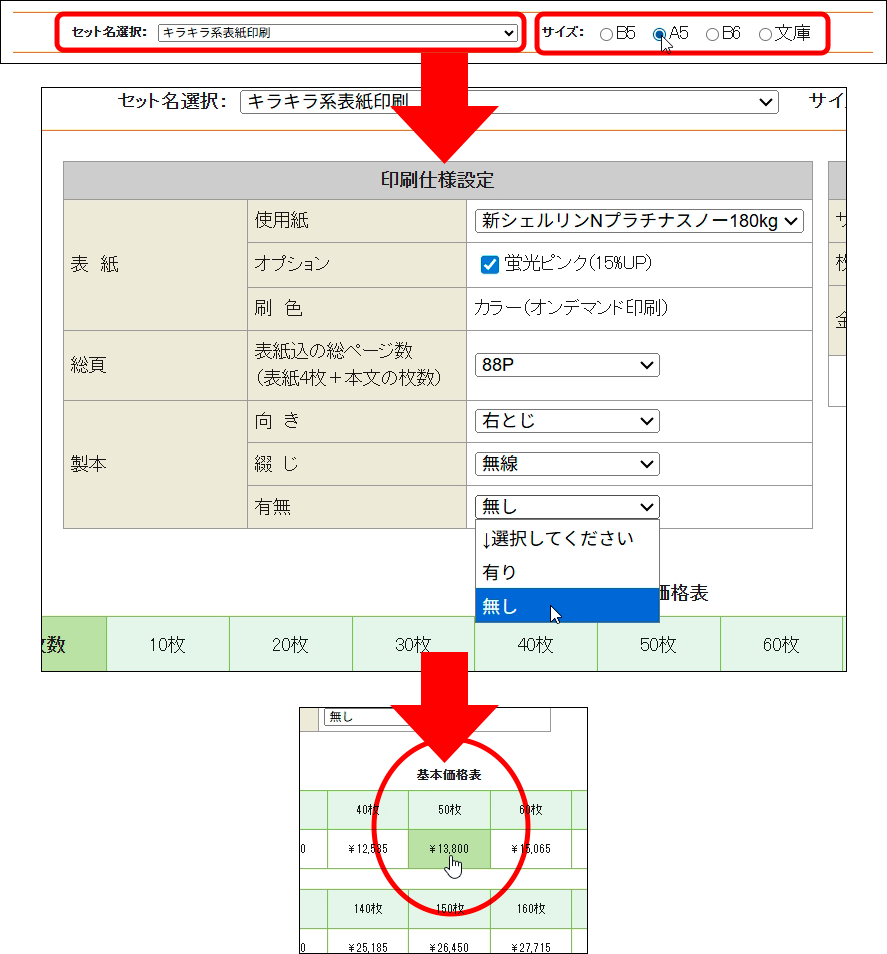Image resolution: width=887 pixels, height=954 pixels.
Task: Select the ¥27,715 price cell
Action: (x=531, y=942)
